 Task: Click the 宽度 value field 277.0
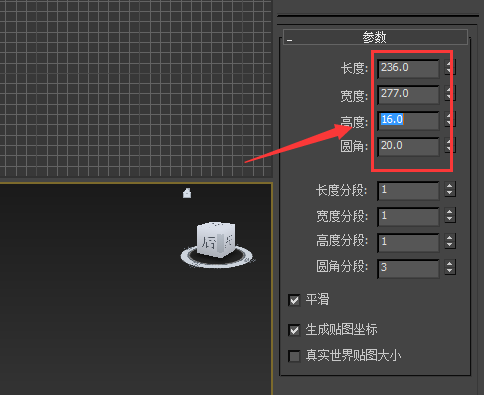click(x=408, y=94)
